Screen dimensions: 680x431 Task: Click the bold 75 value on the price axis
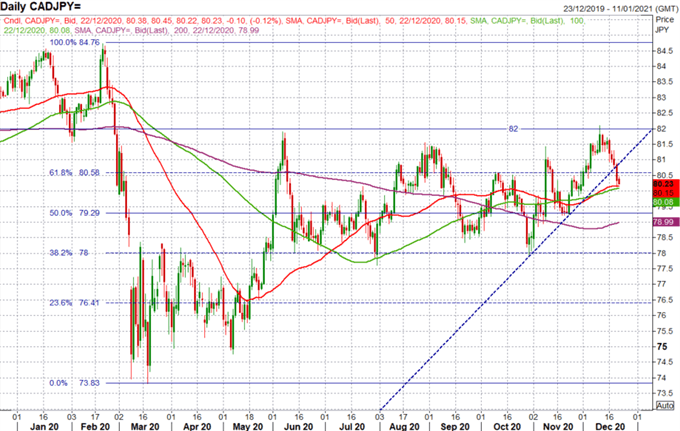coord(662,346)
